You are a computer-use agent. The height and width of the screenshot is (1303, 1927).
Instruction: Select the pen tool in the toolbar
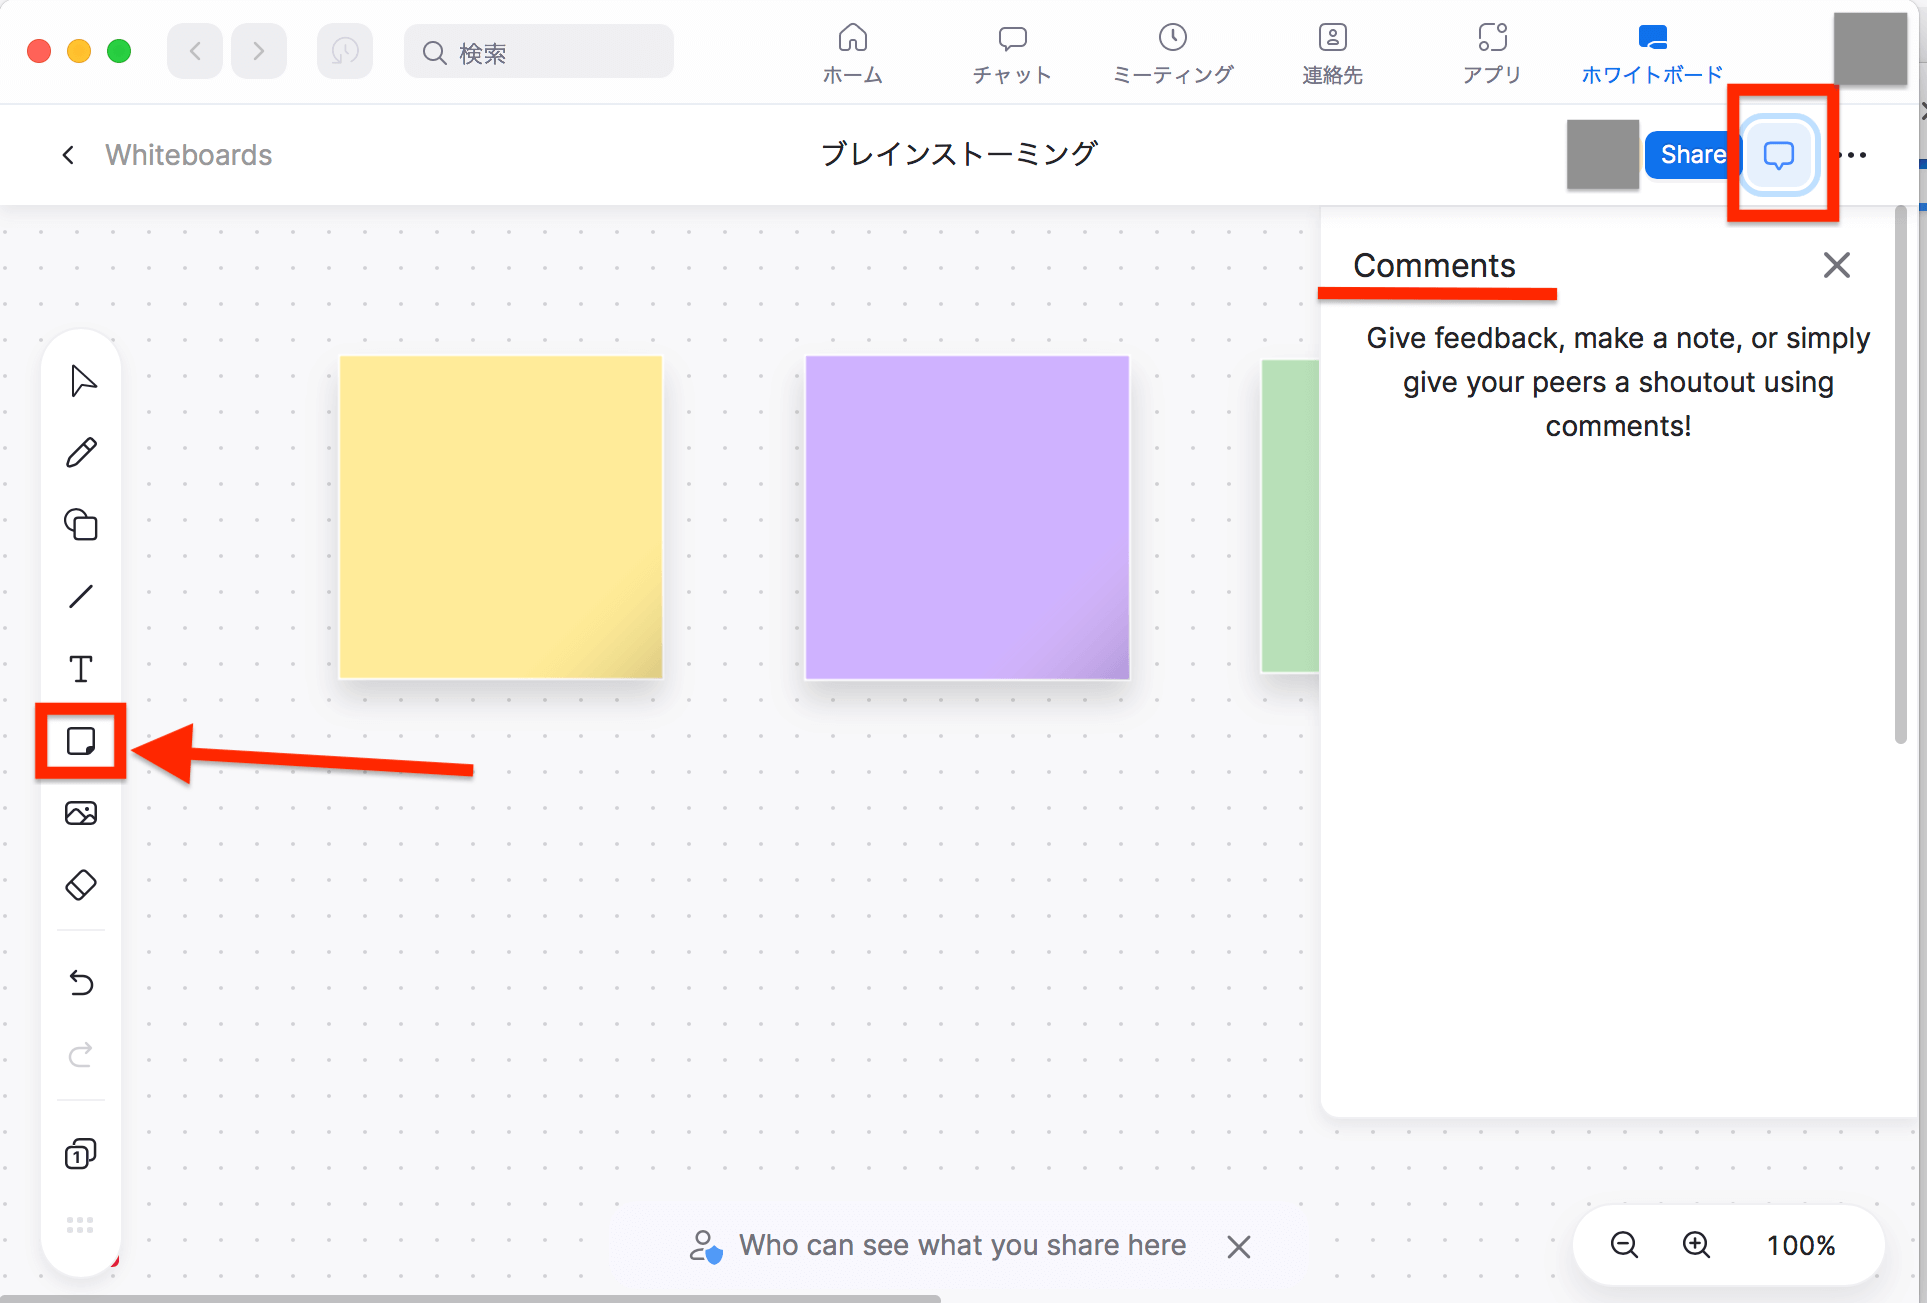[x=80, y=452]
